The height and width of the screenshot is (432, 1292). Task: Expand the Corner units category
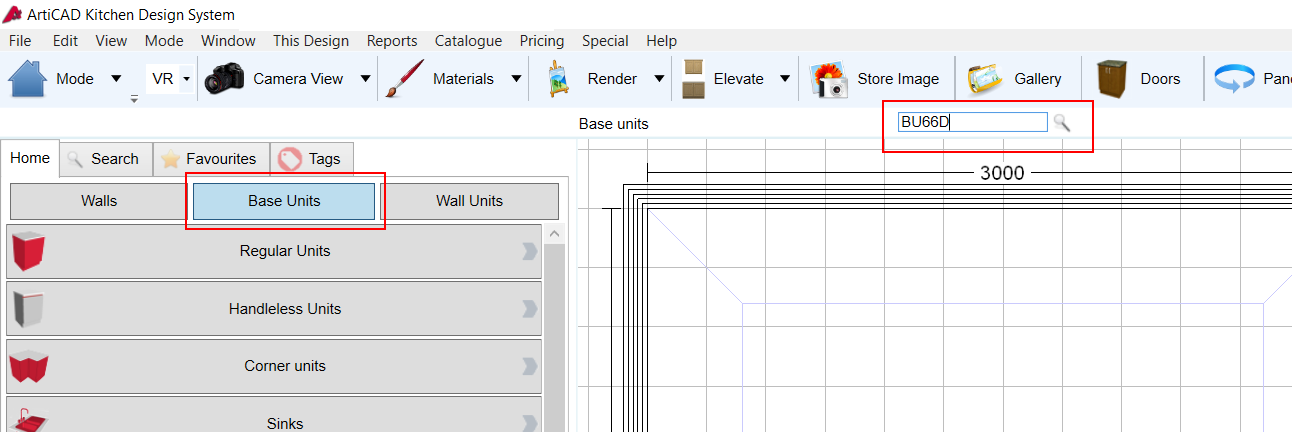pos(274,366)
